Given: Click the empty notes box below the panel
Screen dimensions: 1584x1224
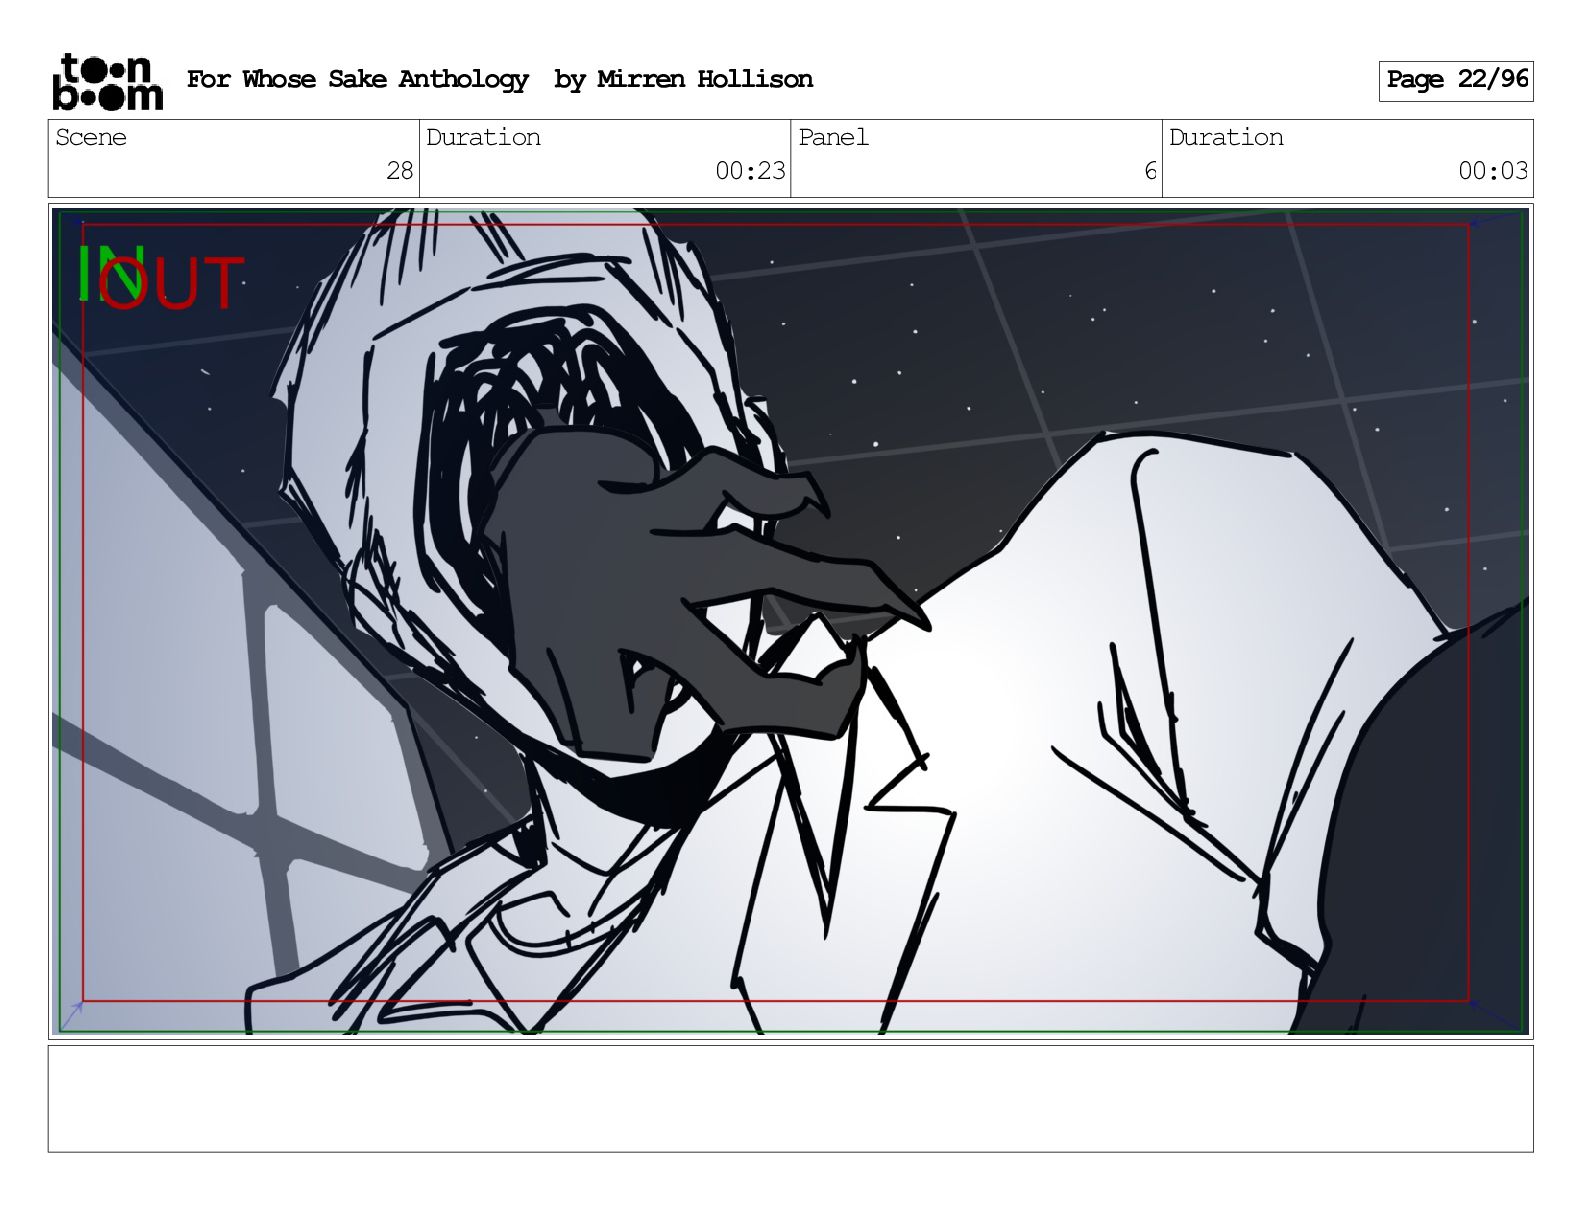Looking at the screenshot, I should click(x=790, y=1098).
